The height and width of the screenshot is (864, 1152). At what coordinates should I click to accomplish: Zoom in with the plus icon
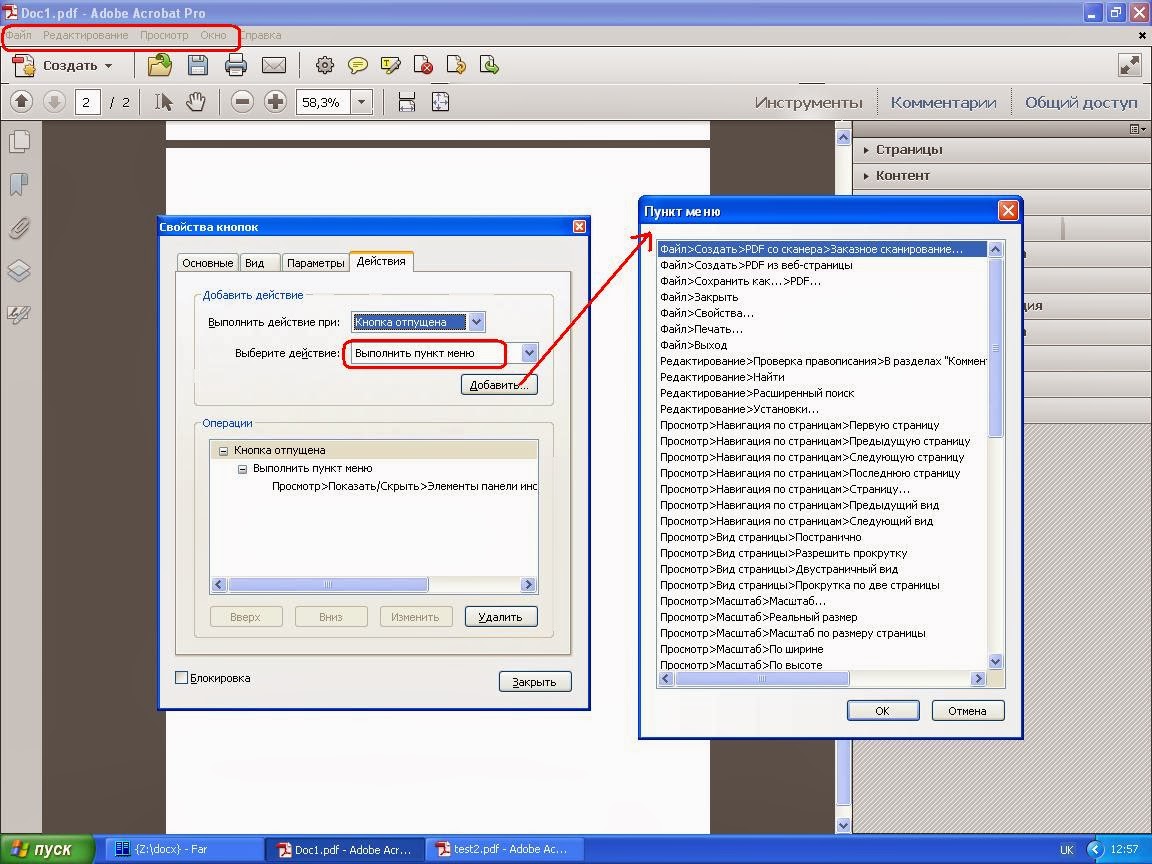276,101
